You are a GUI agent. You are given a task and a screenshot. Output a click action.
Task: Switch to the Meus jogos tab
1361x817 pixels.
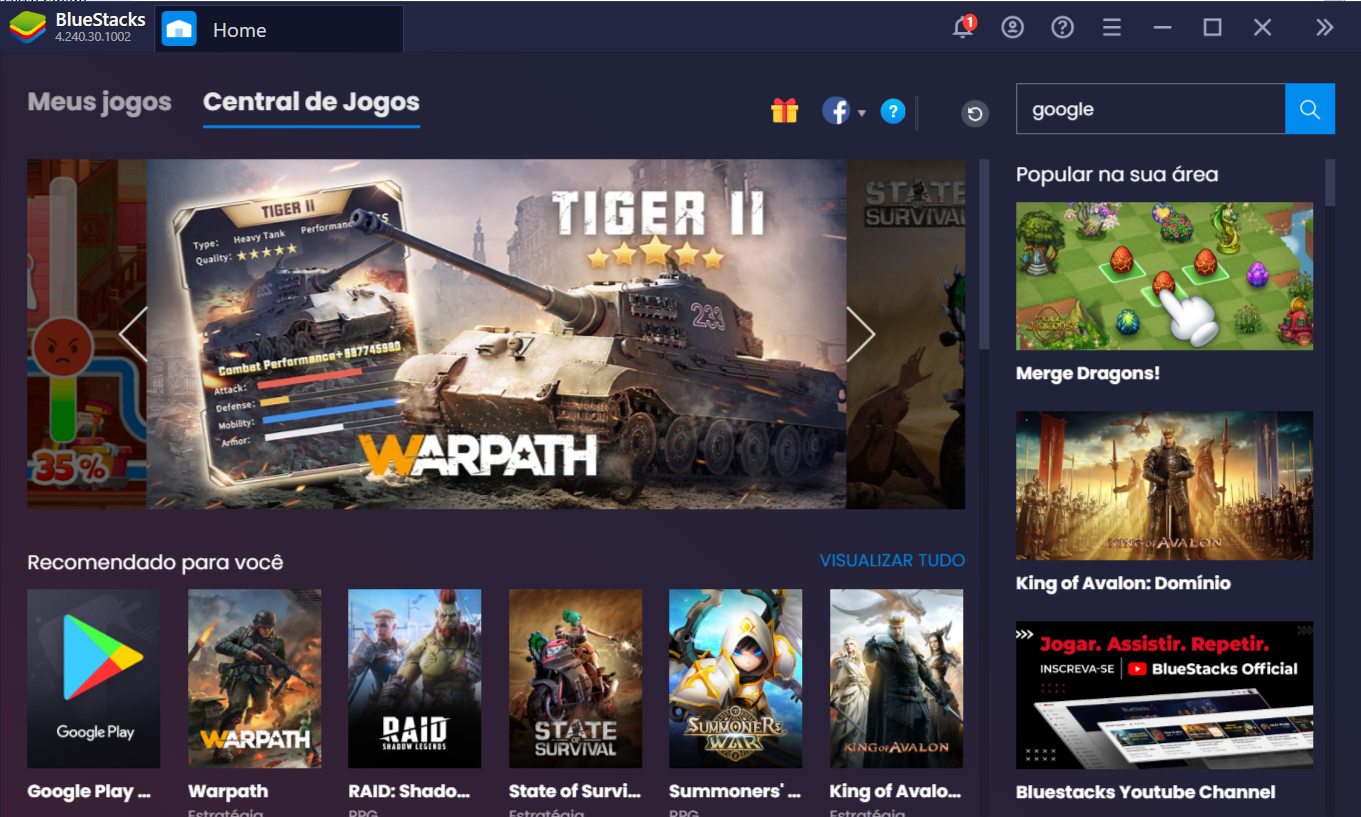100,102
